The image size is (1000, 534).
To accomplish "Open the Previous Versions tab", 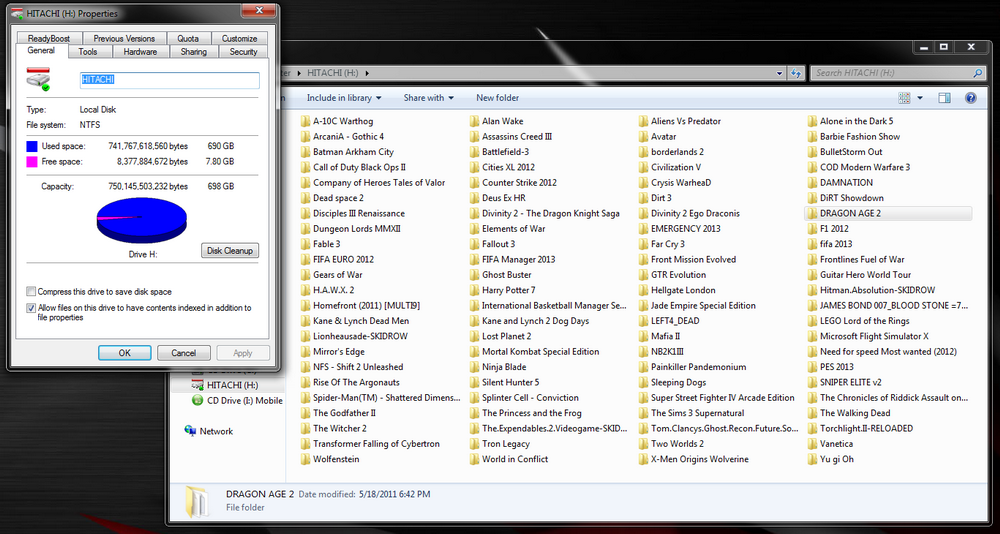I will click(x=124, y=38).
